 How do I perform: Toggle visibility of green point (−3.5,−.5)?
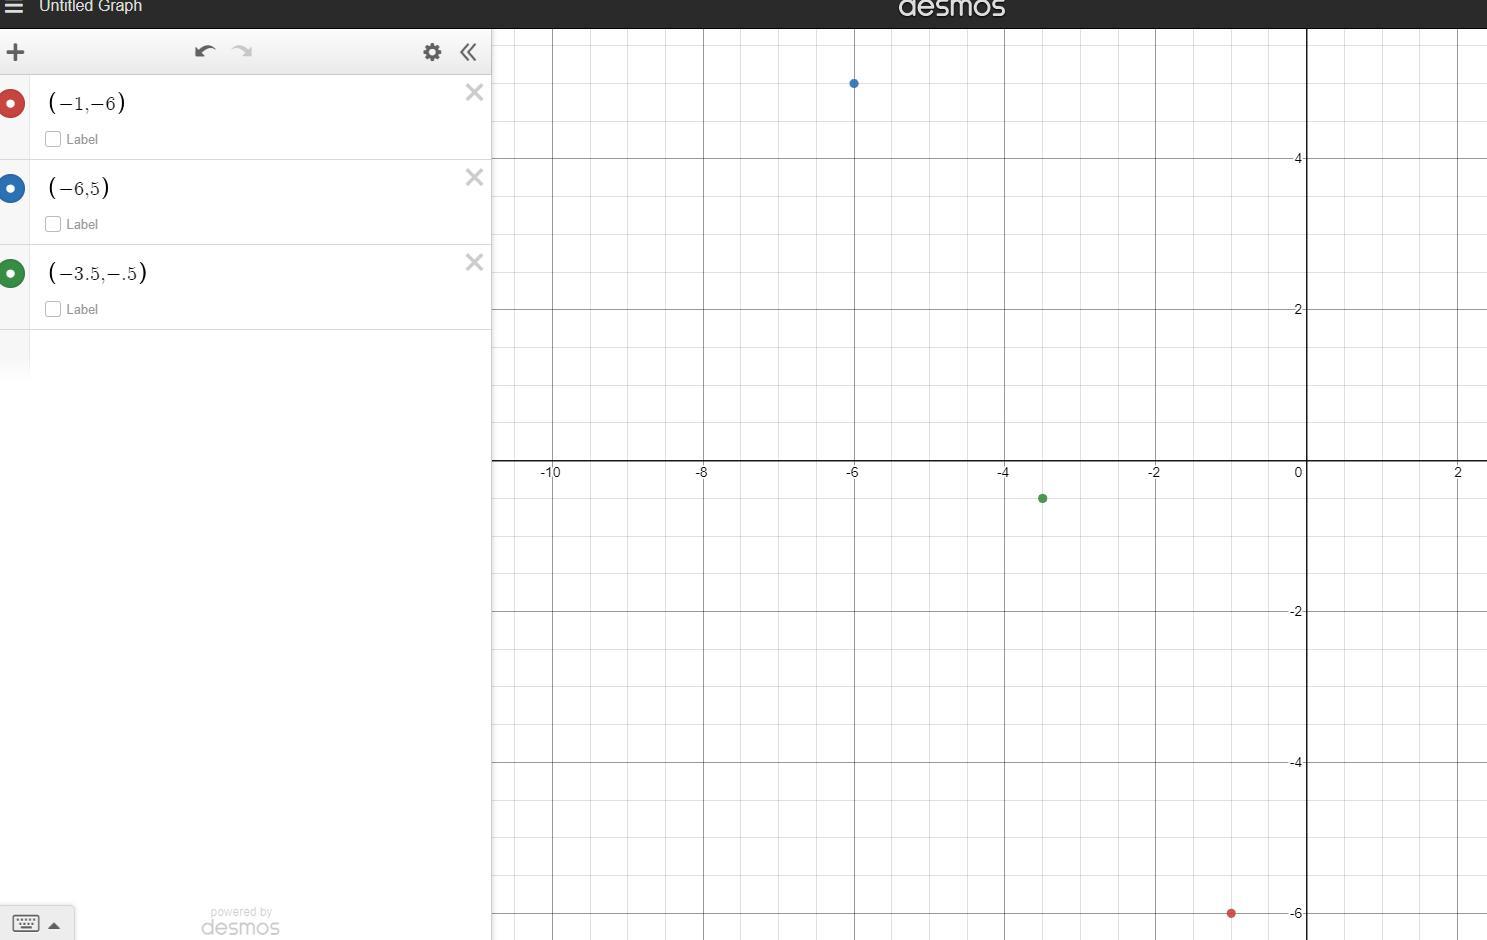pyautogui.click(x=11, y=273)
